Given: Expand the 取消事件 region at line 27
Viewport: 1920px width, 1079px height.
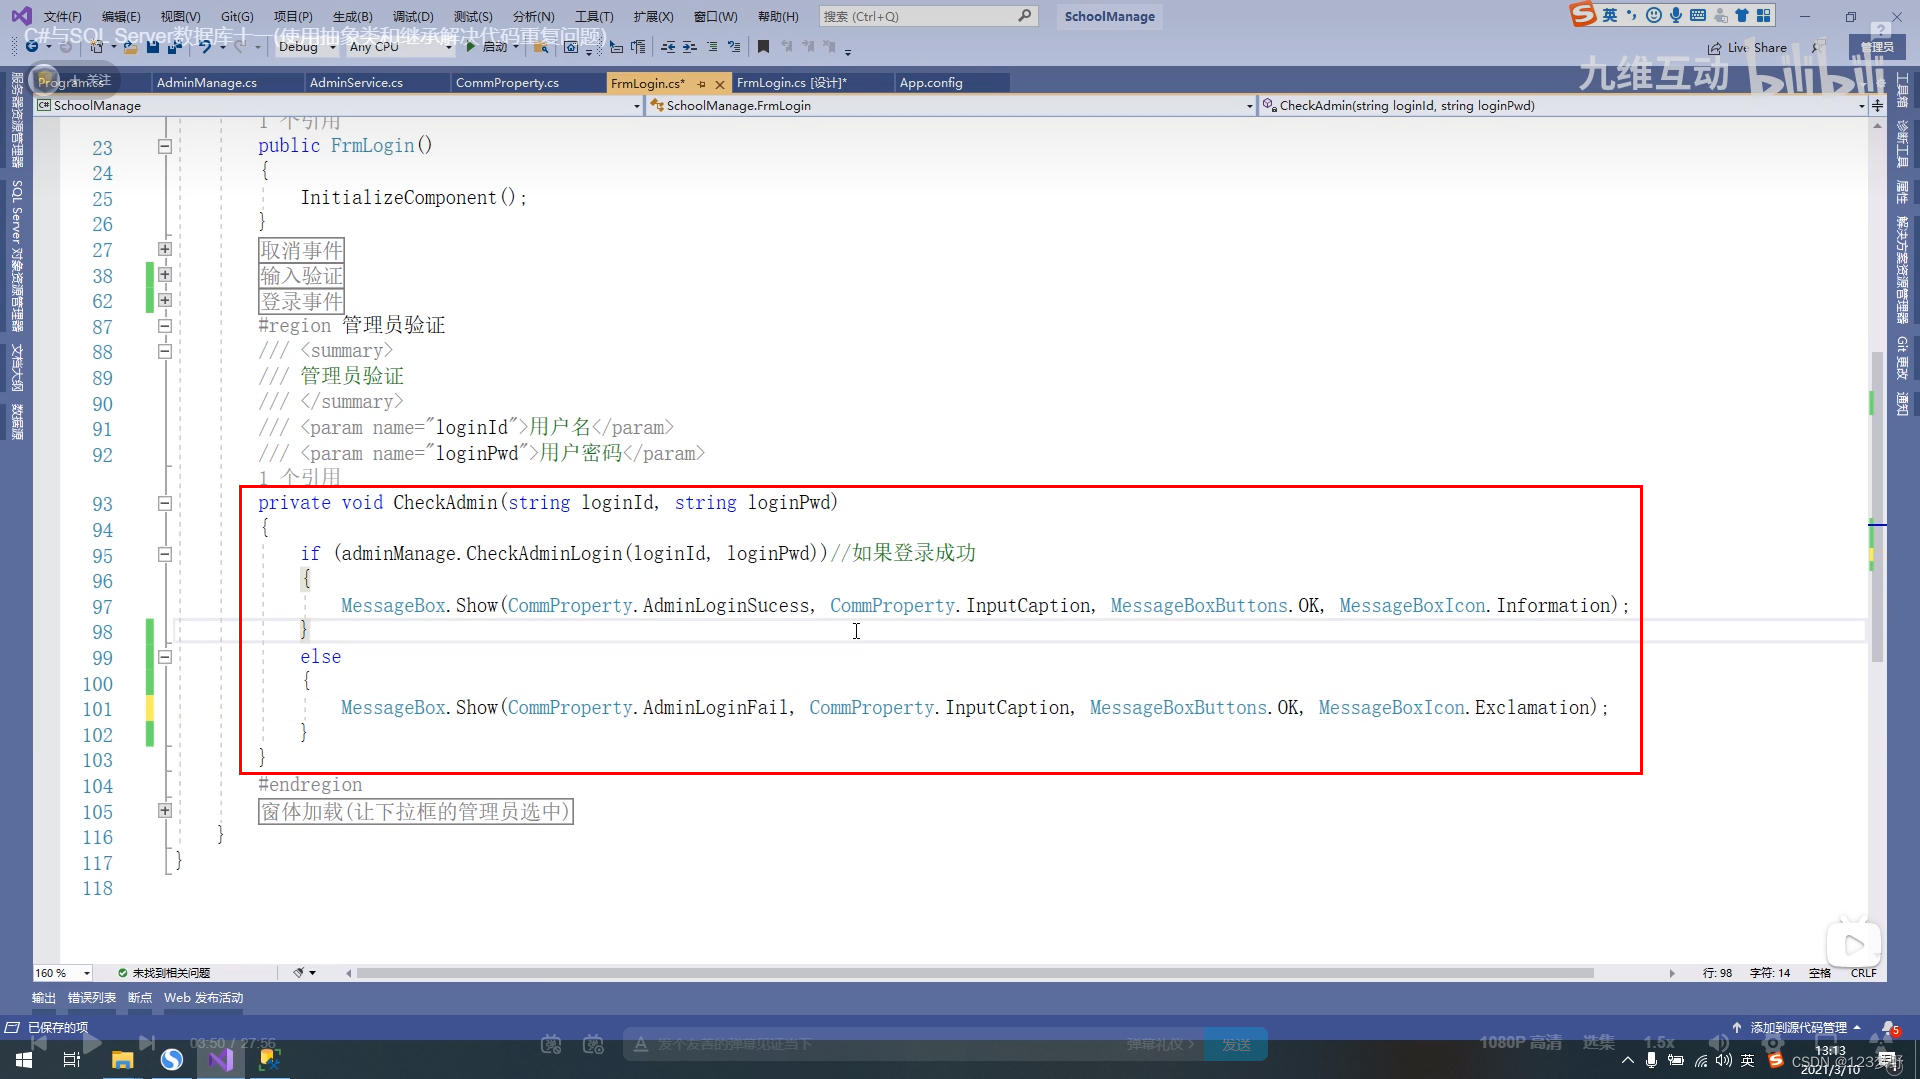Looking at the screenshot, I should coord(165,249).
